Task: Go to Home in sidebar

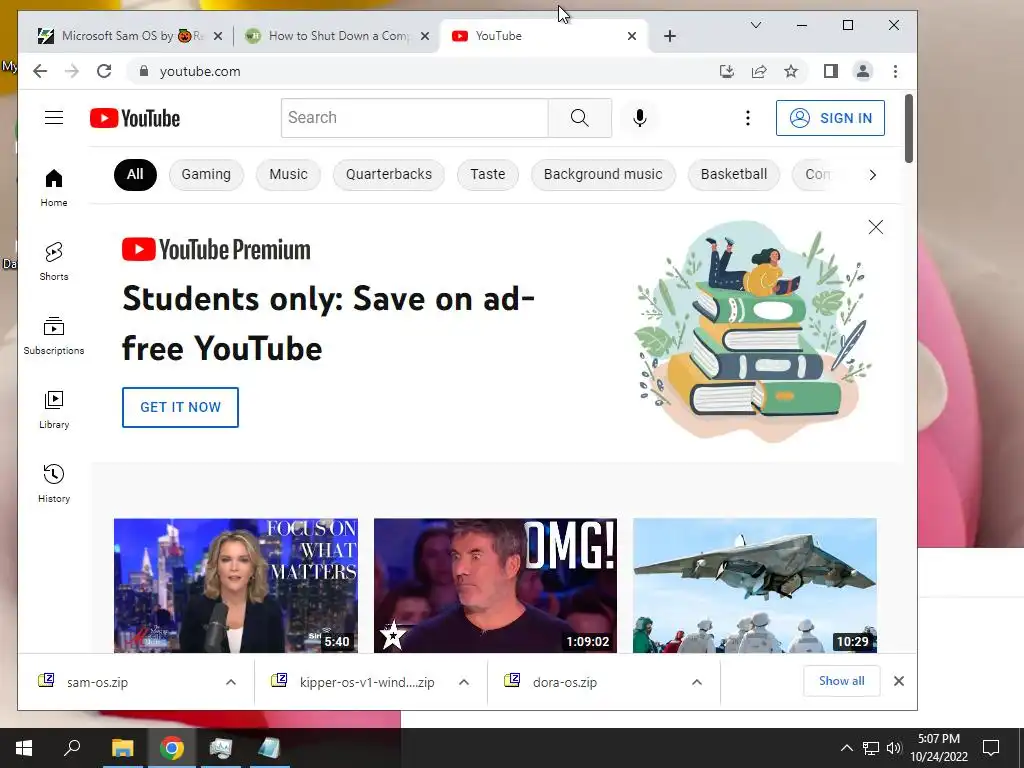Action: coord(54,188)
